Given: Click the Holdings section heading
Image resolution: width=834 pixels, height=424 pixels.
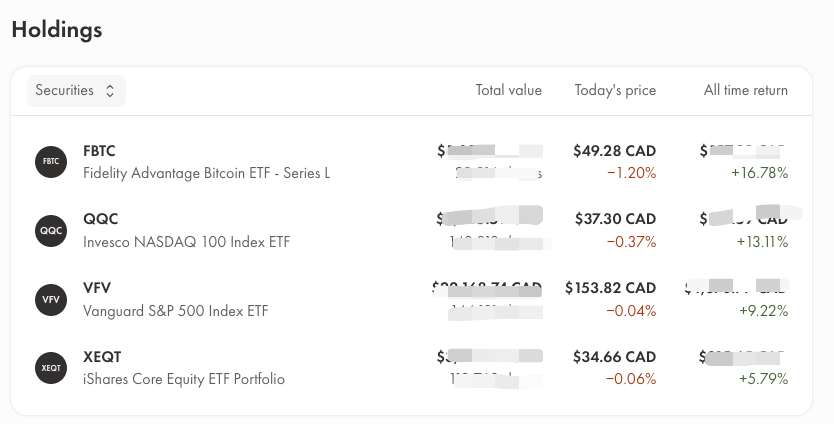Looking at the screenshot, I should click(x=57, y=29).
